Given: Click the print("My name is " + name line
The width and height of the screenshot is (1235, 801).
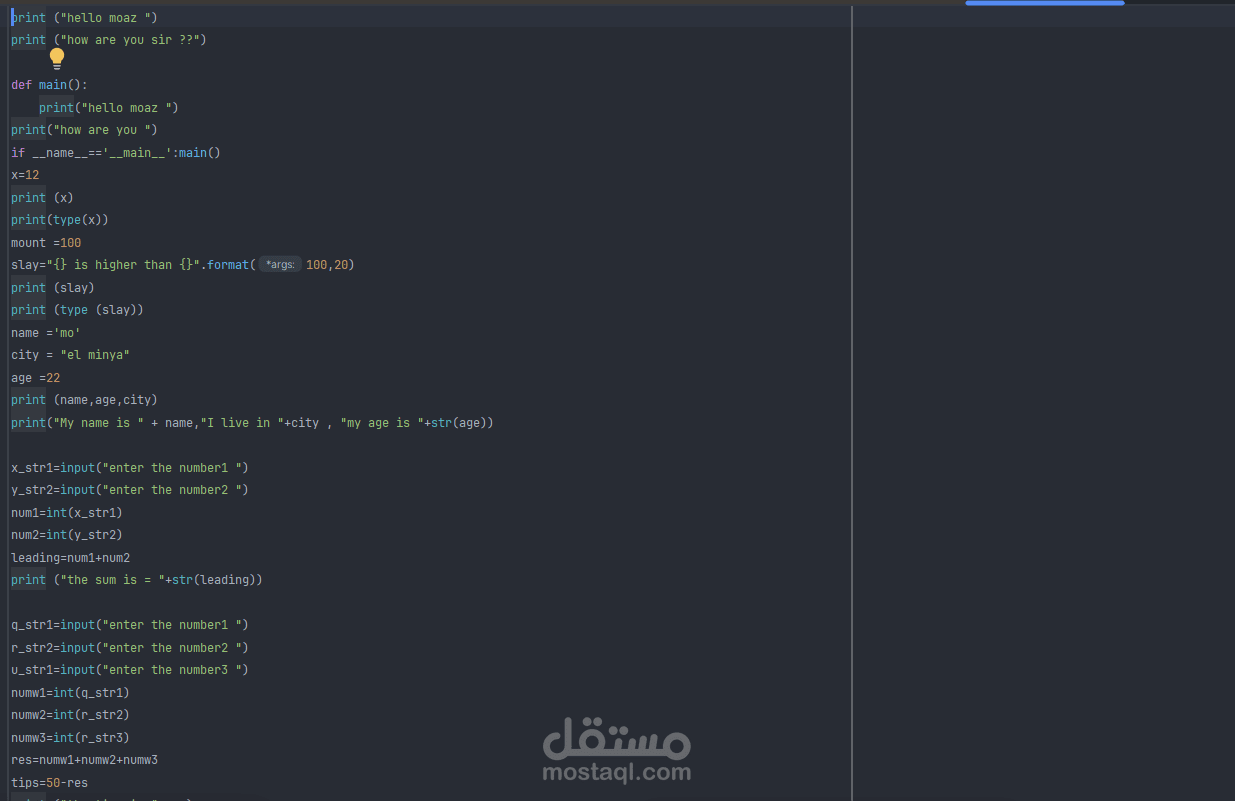Looking at the screenshot, I should pyautogui.click(x=253, y=423).
